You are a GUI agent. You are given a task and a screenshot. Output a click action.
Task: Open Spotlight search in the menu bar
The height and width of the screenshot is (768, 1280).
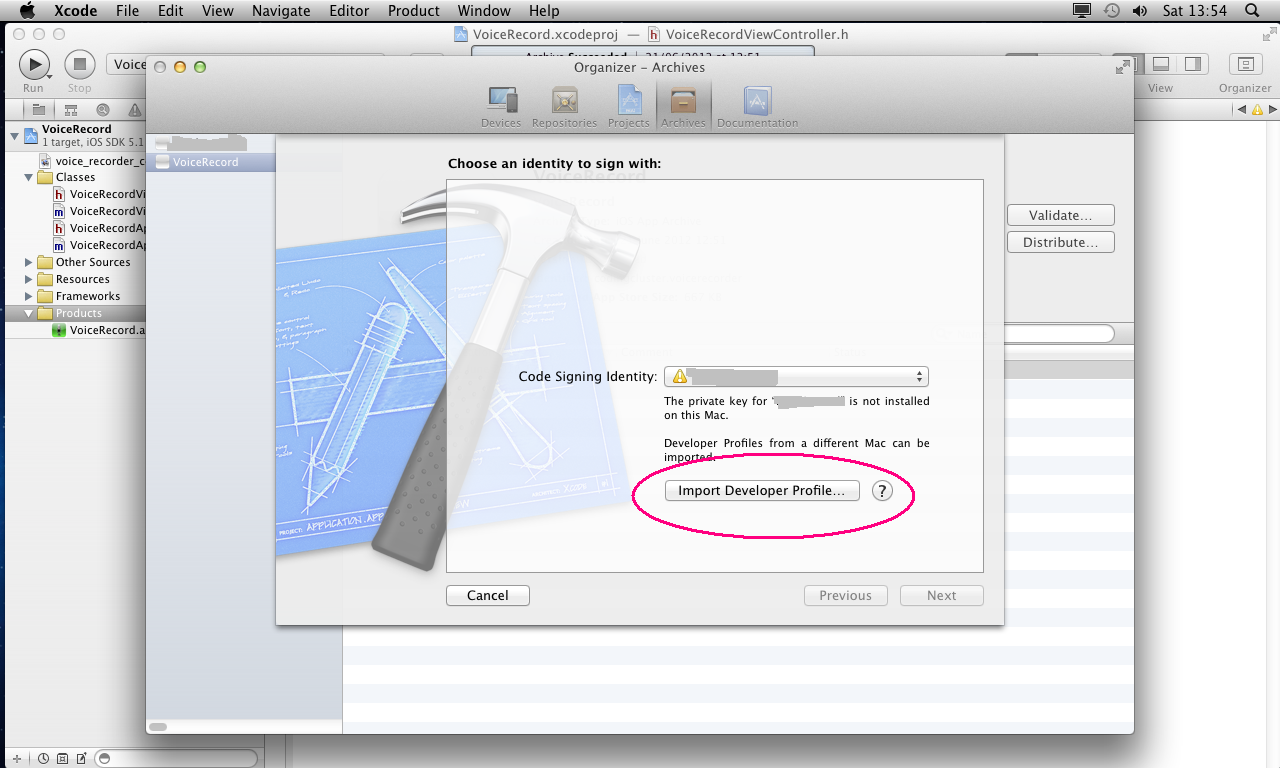1252,11
